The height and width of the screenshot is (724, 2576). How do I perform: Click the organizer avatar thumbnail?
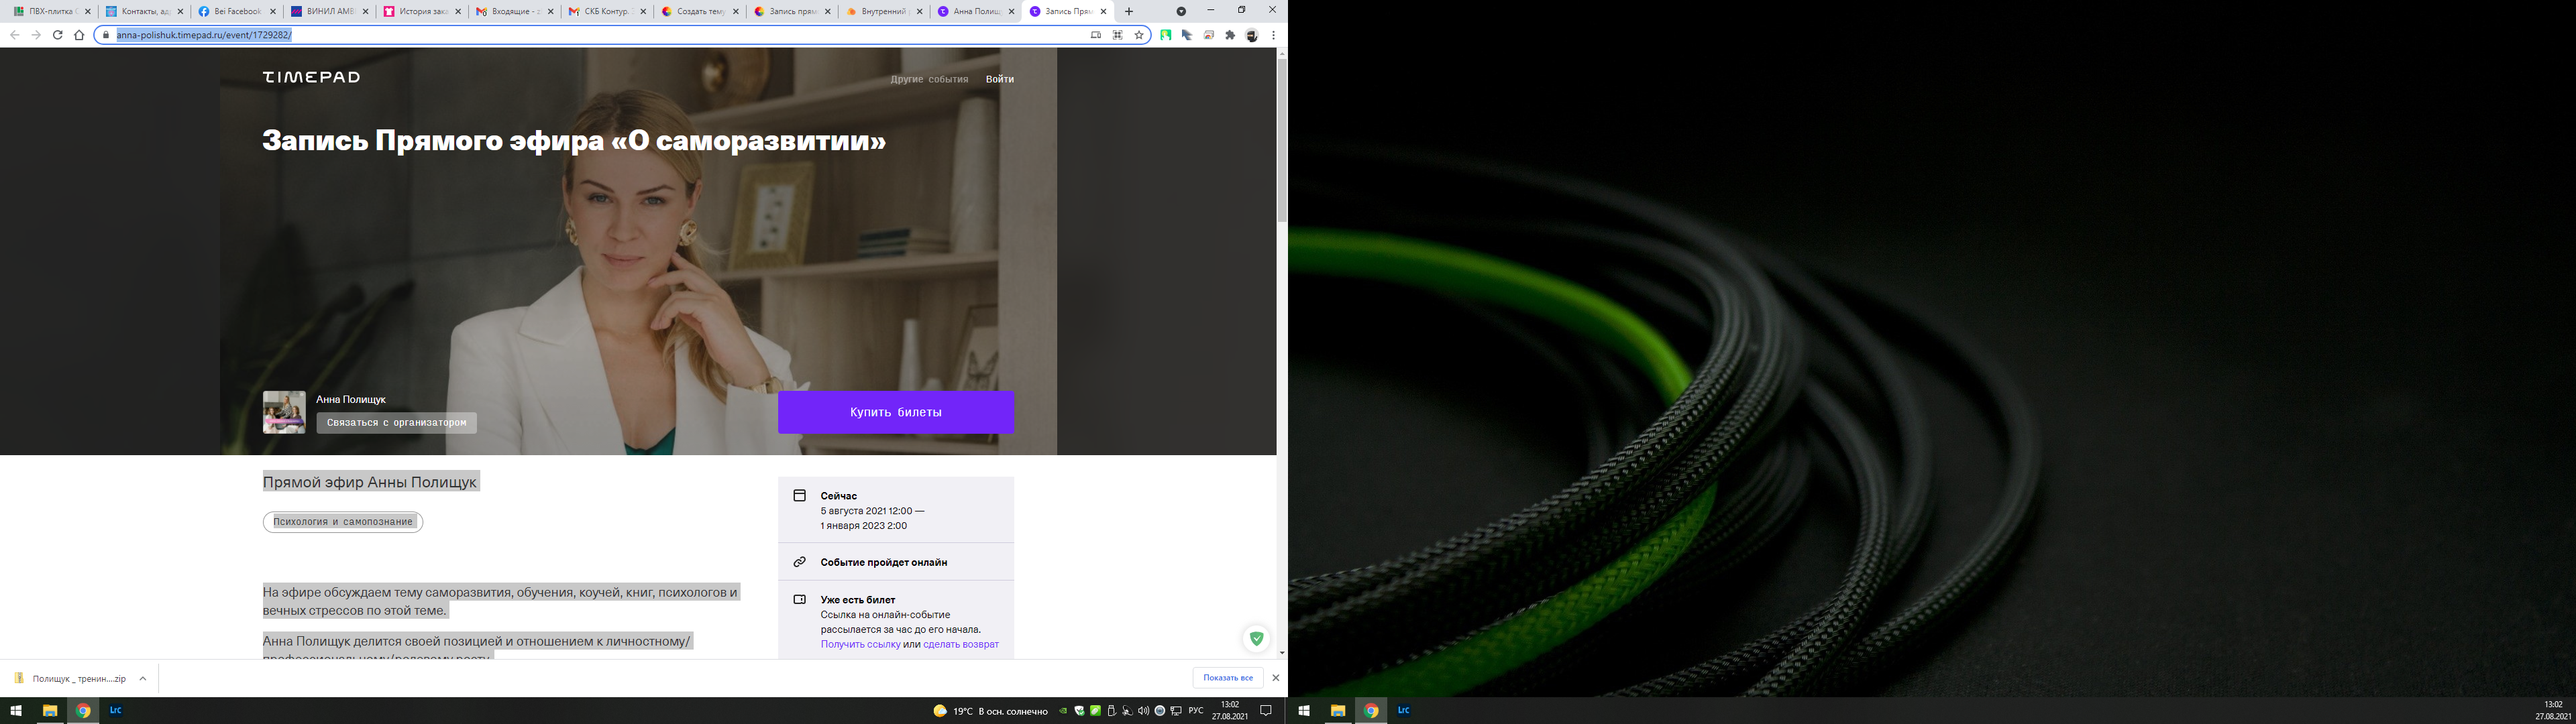pos(284,412)
